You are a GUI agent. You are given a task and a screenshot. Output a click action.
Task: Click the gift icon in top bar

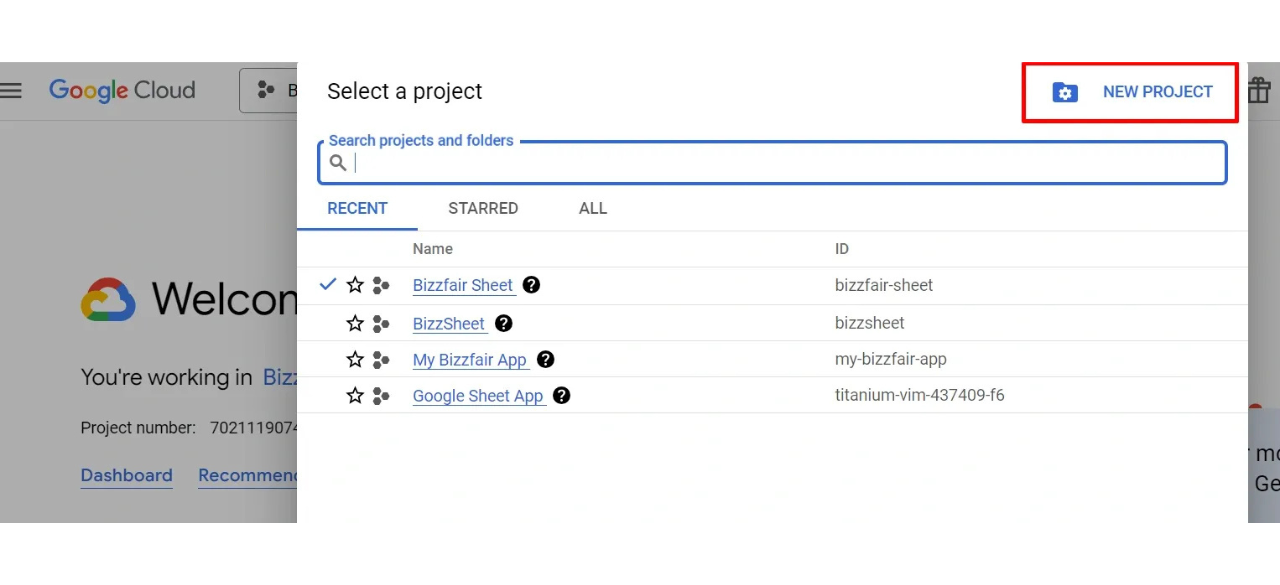click(1259, 91)
